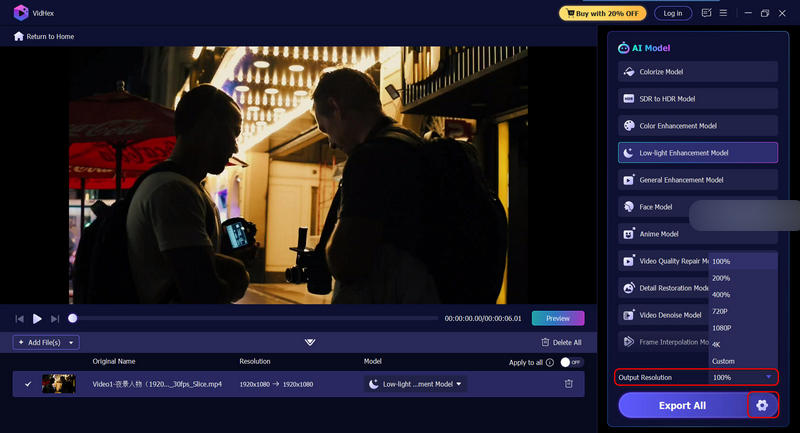Click Buy with 20% OFF button

coord(603,13)
